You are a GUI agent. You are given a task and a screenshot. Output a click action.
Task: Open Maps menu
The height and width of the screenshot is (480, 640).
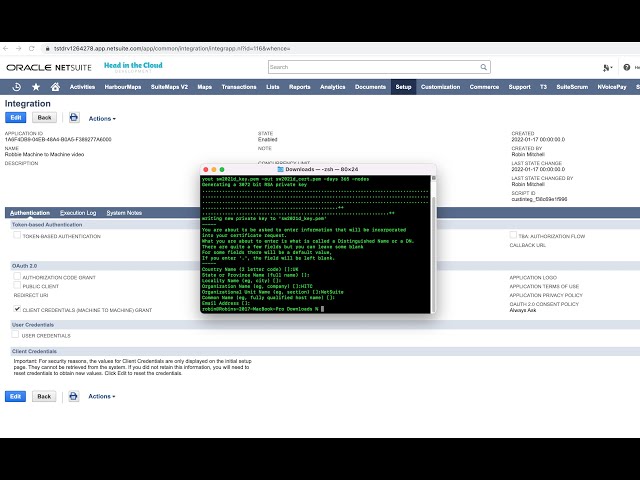(x=204, y=87)
